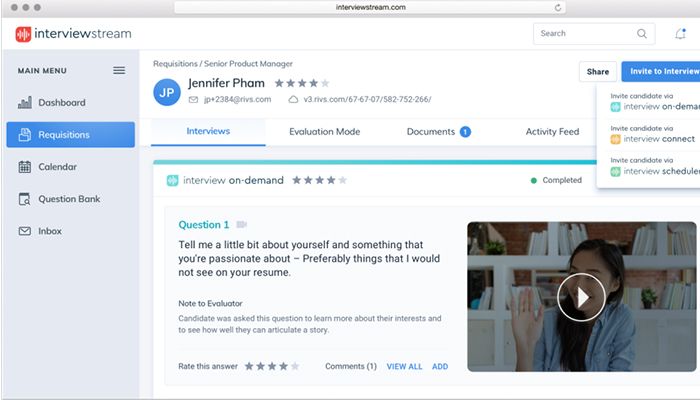Screen dimensions: 700x400
Task: Click the Calendar icon in sidebar
Action: (x=25, y=167)
